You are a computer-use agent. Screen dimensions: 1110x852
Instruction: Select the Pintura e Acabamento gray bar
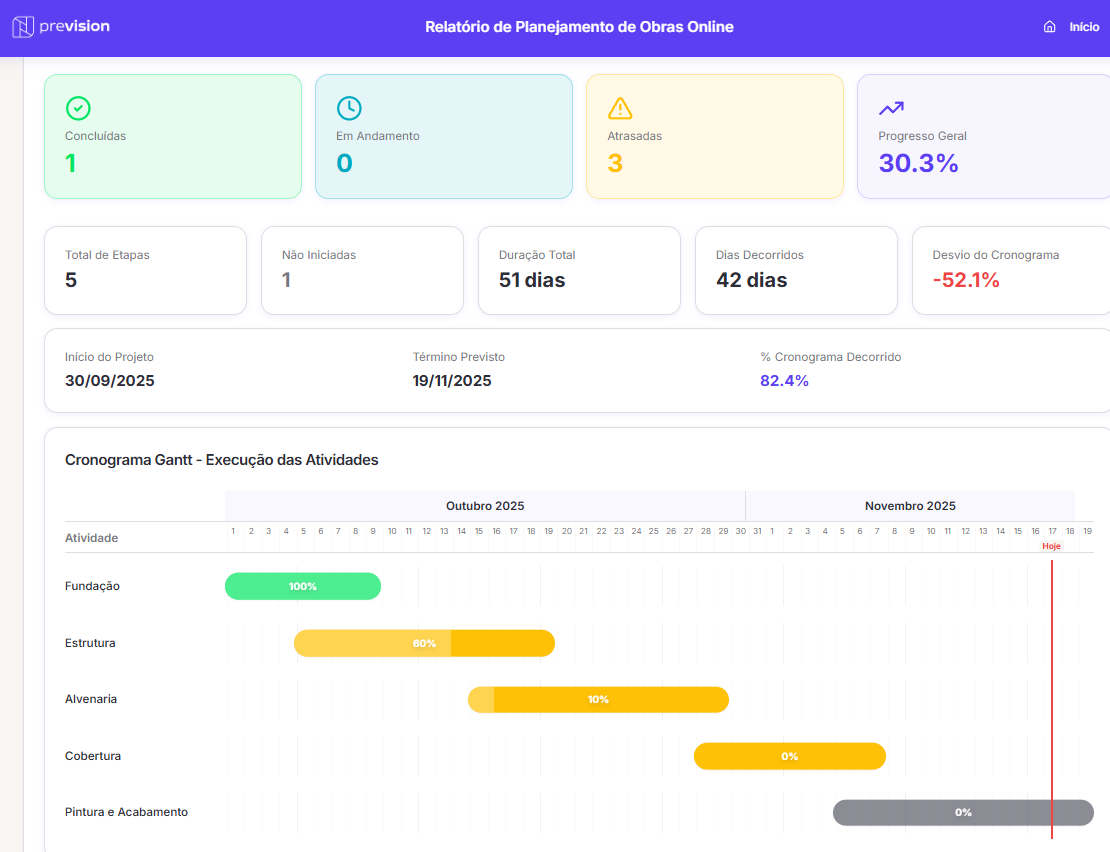pyautogui.click(x=962, y=812)
